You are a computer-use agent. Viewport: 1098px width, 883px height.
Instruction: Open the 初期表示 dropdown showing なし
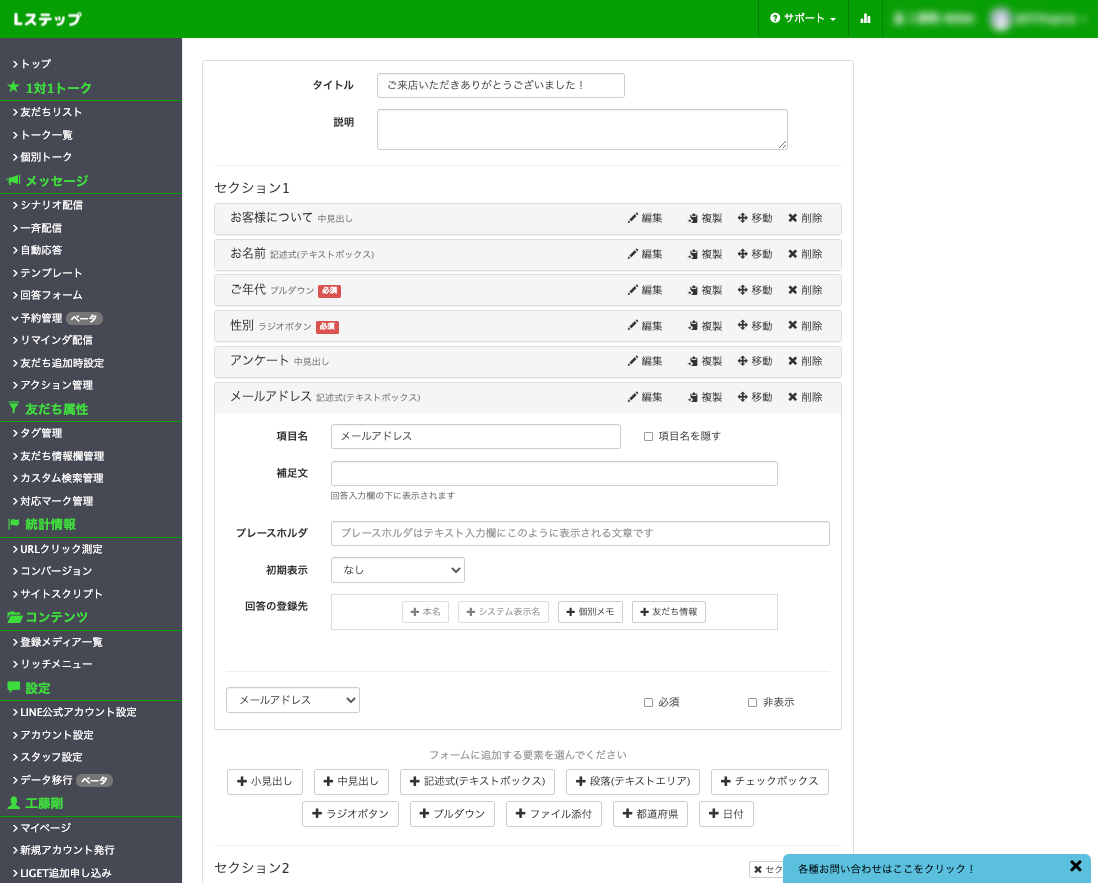[x=397, y=570]
